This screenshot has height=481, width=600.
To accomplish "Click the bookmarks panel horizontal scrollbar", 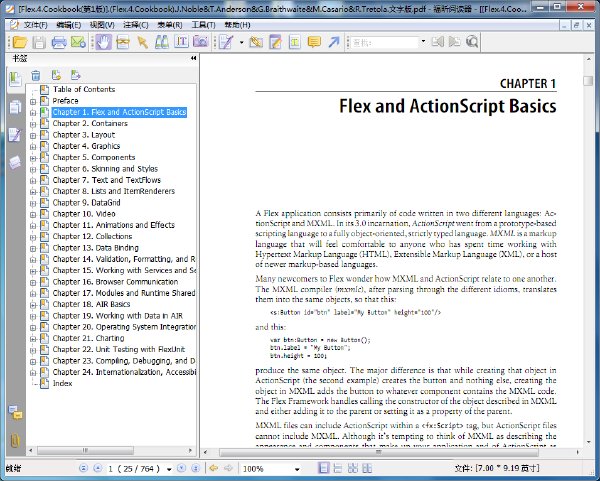I will pos(85,450).
